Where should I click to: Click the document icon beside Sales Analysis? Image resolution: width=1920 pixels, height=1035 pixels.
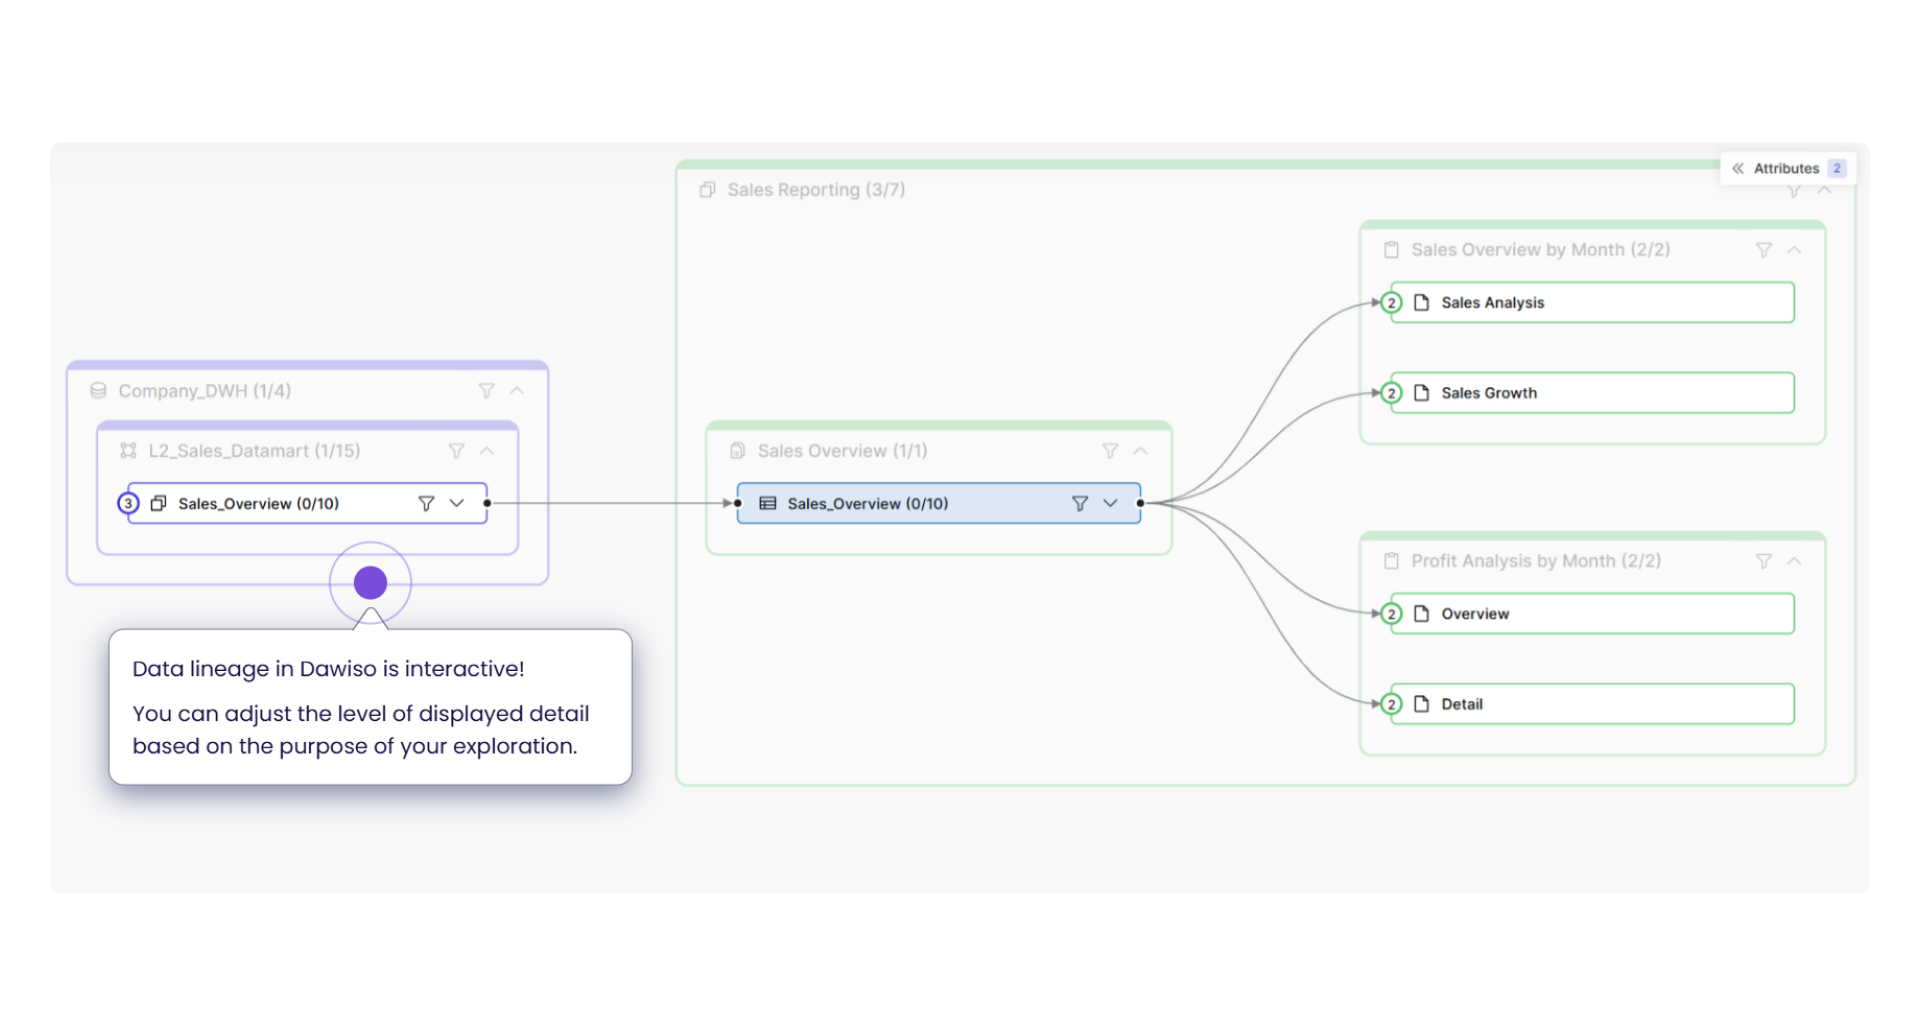1422,302
